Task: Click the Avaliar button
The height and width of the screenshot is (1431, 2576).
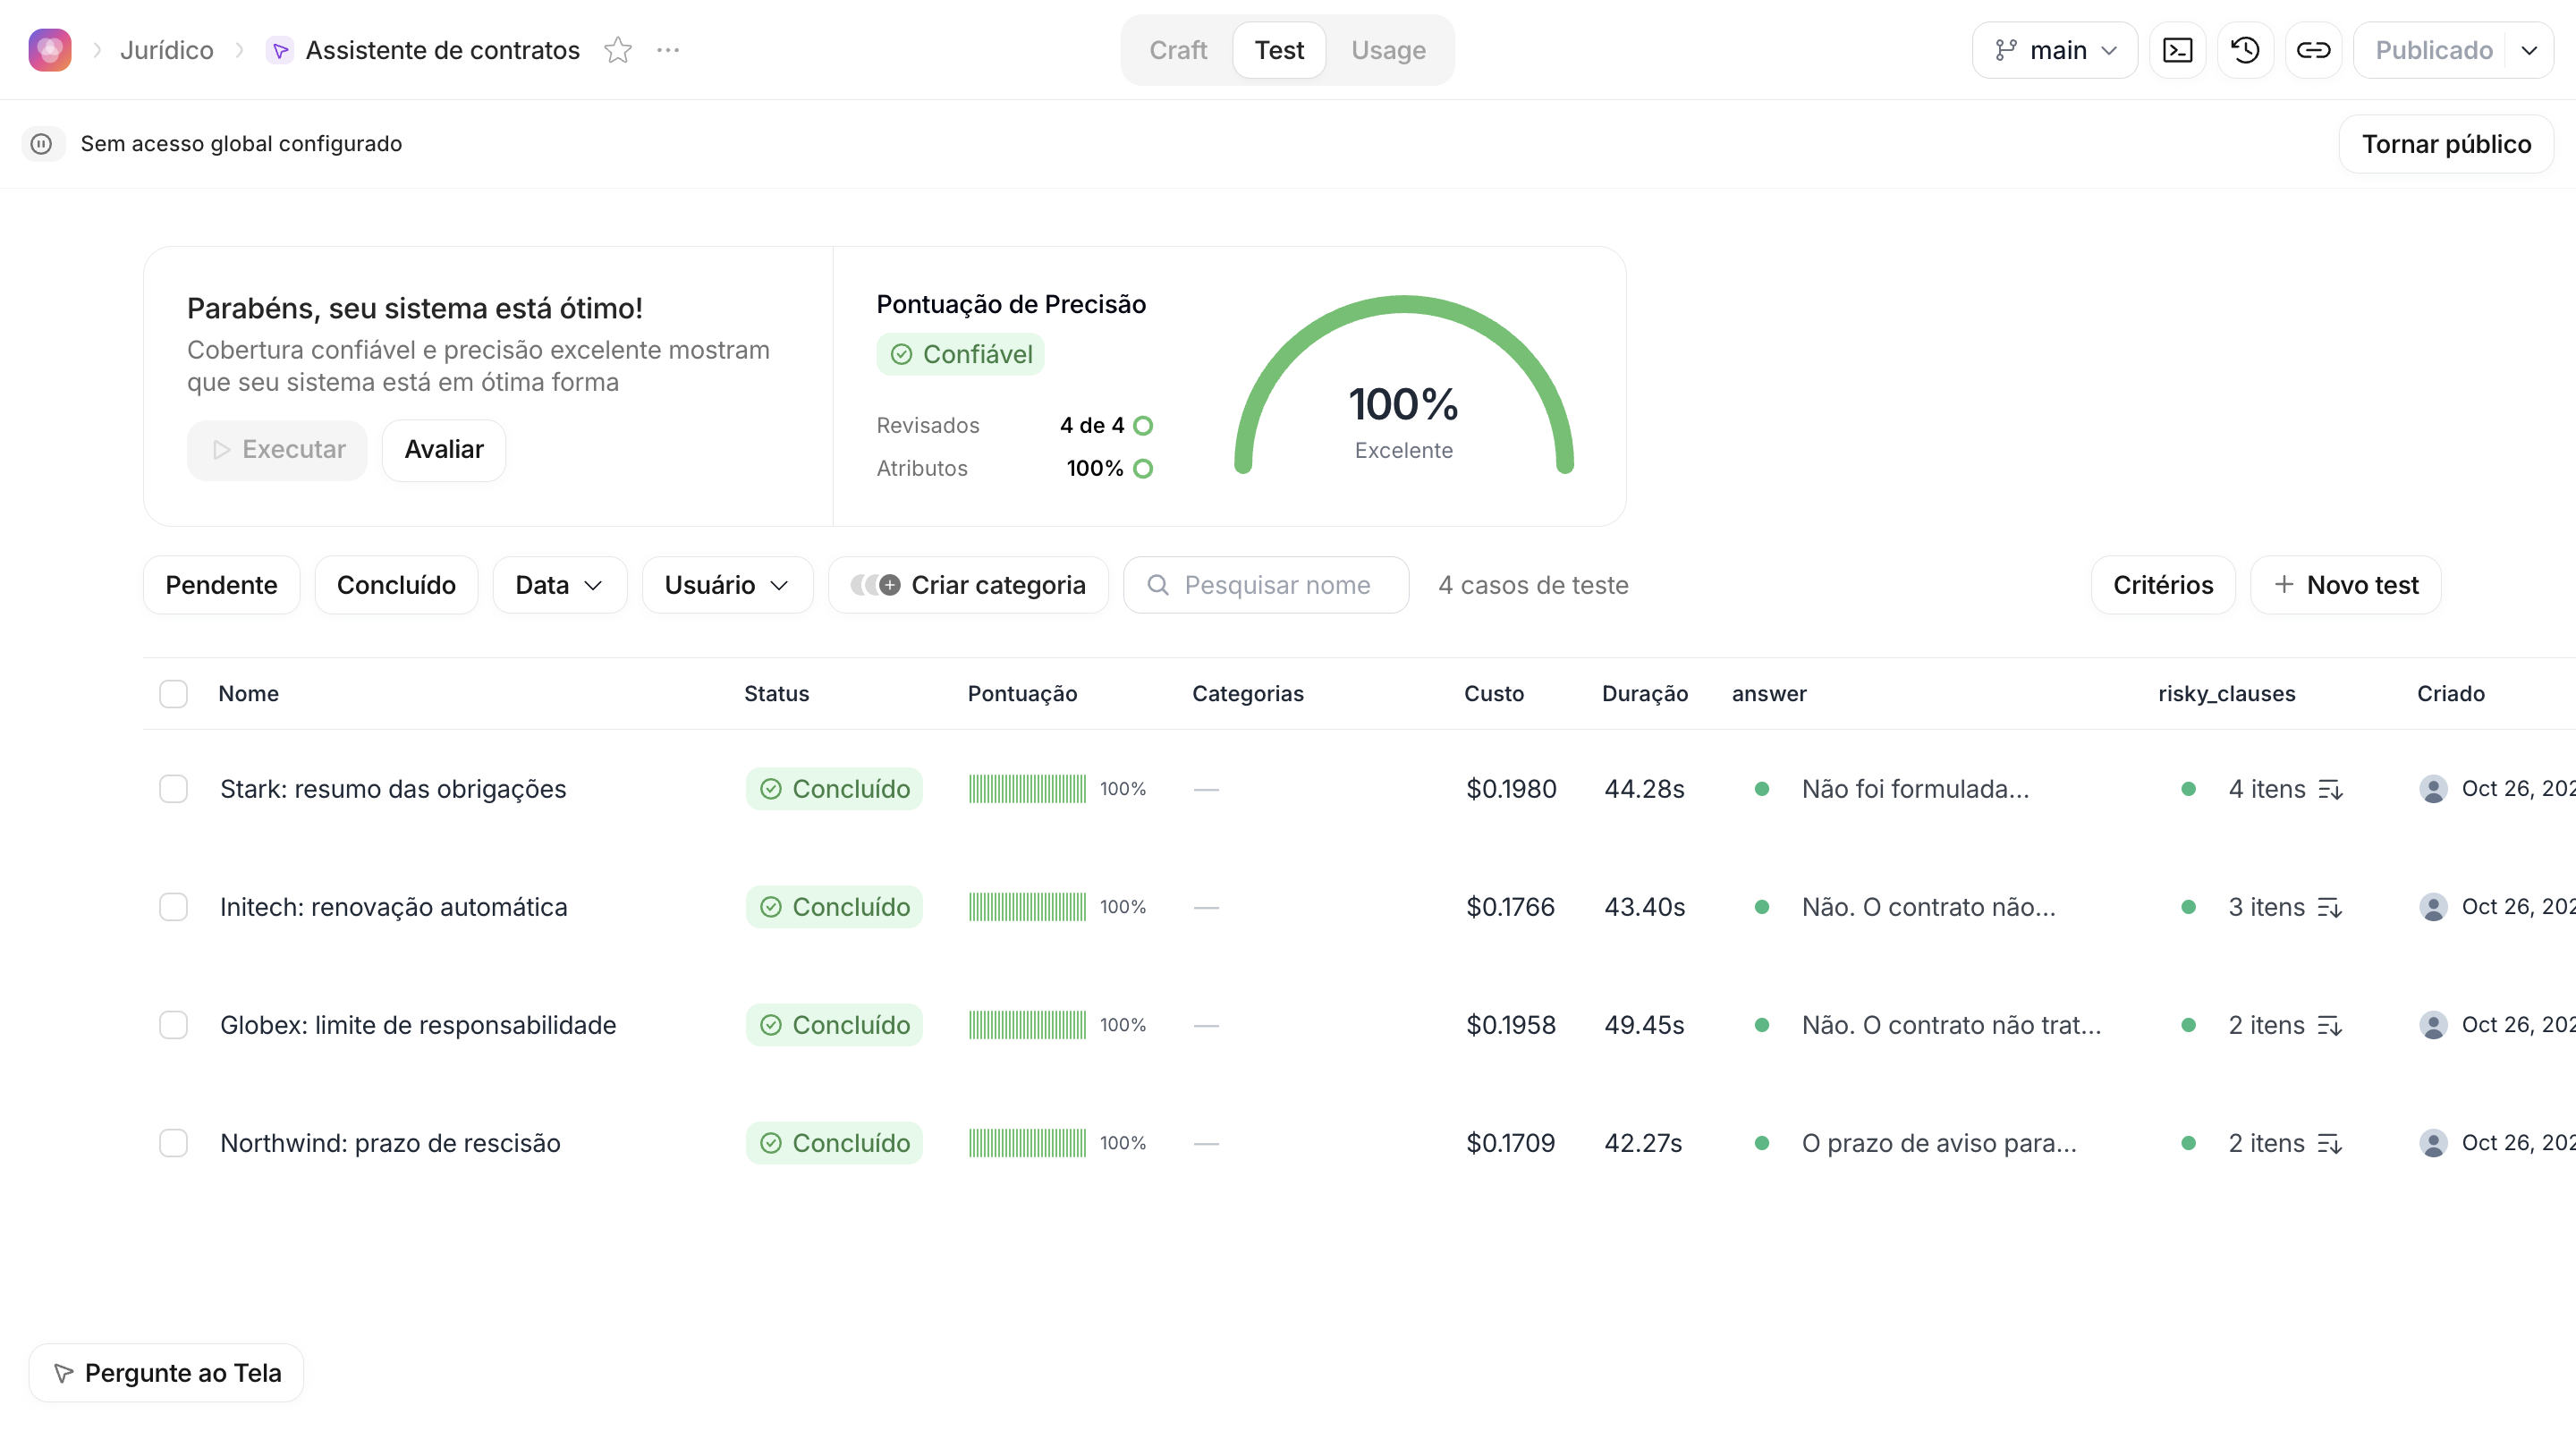Action: [444, 450]
